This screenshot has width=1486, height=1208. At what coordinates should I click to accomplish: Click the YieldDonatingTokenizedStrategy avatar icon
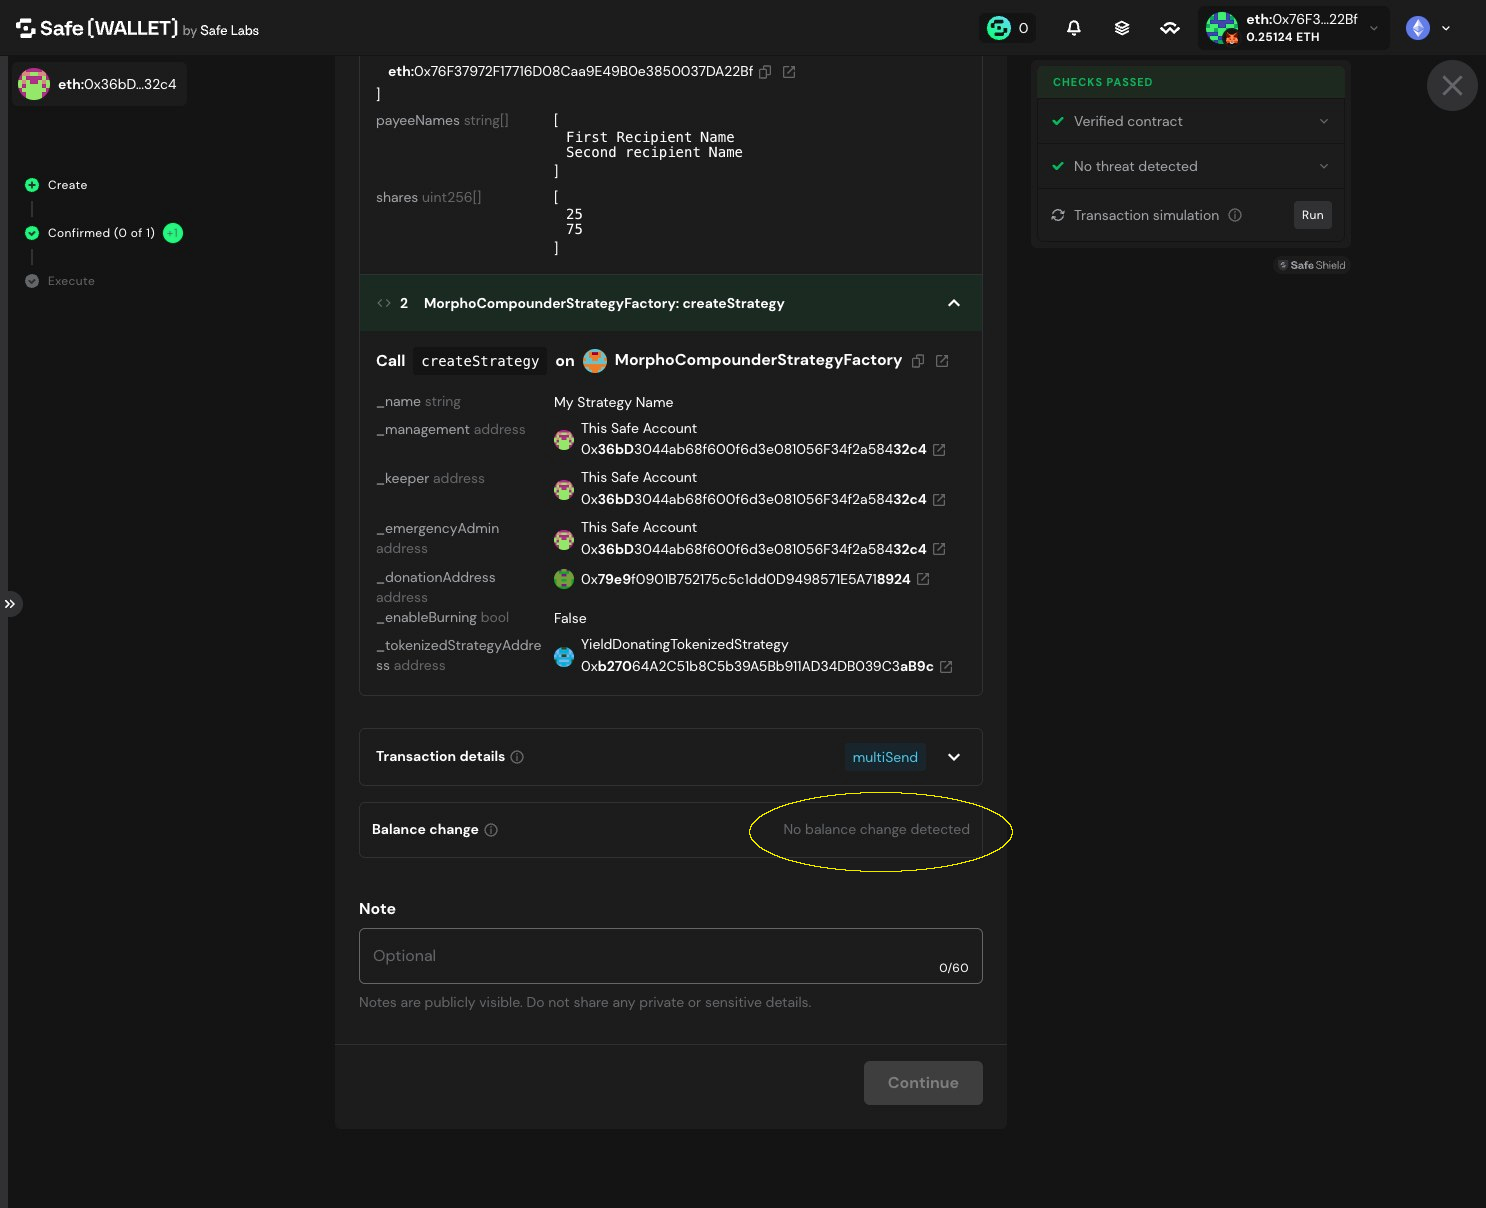click(x=564, y=657)
